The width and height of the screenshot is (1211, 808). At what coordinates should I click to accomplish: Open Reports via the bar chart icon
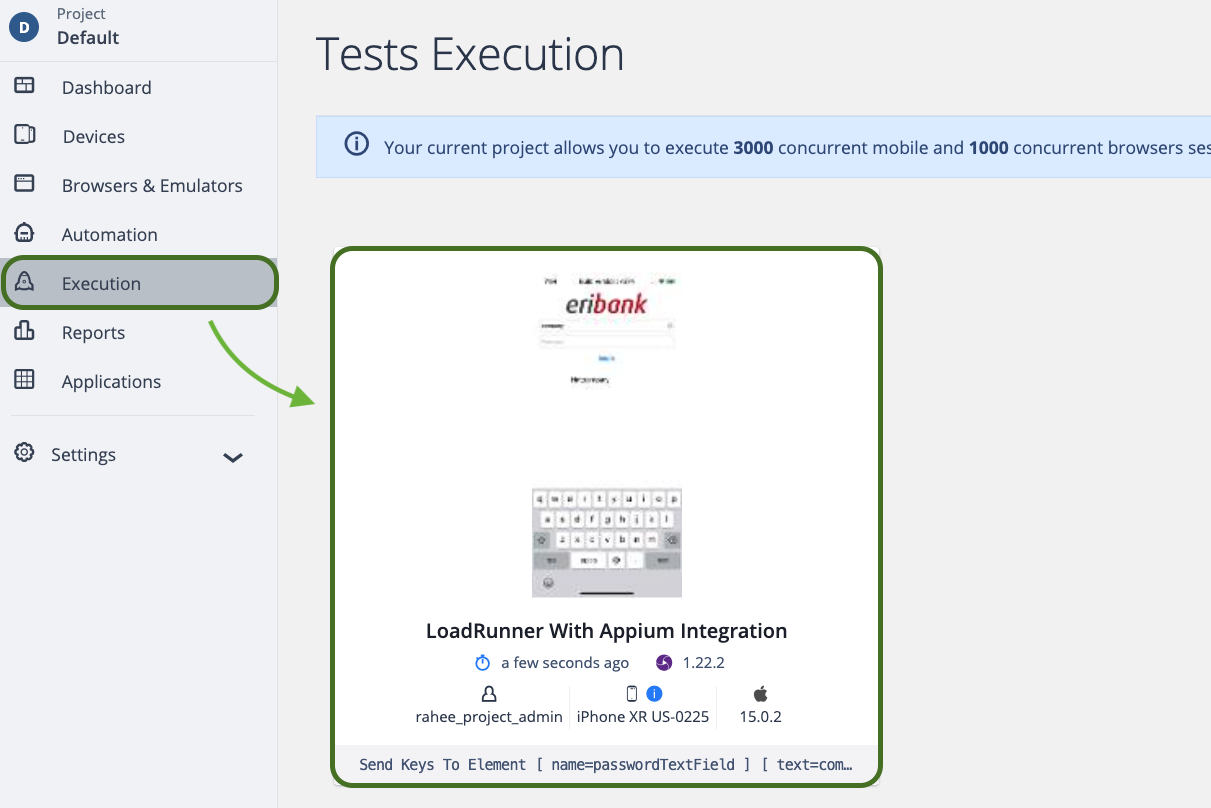click(x=25, y=332)
